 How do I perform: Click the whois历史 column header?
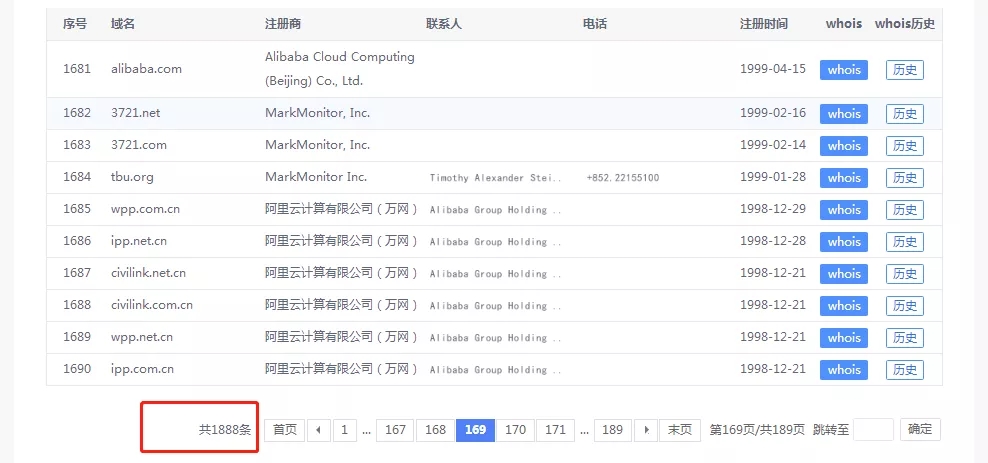[905, 24]
